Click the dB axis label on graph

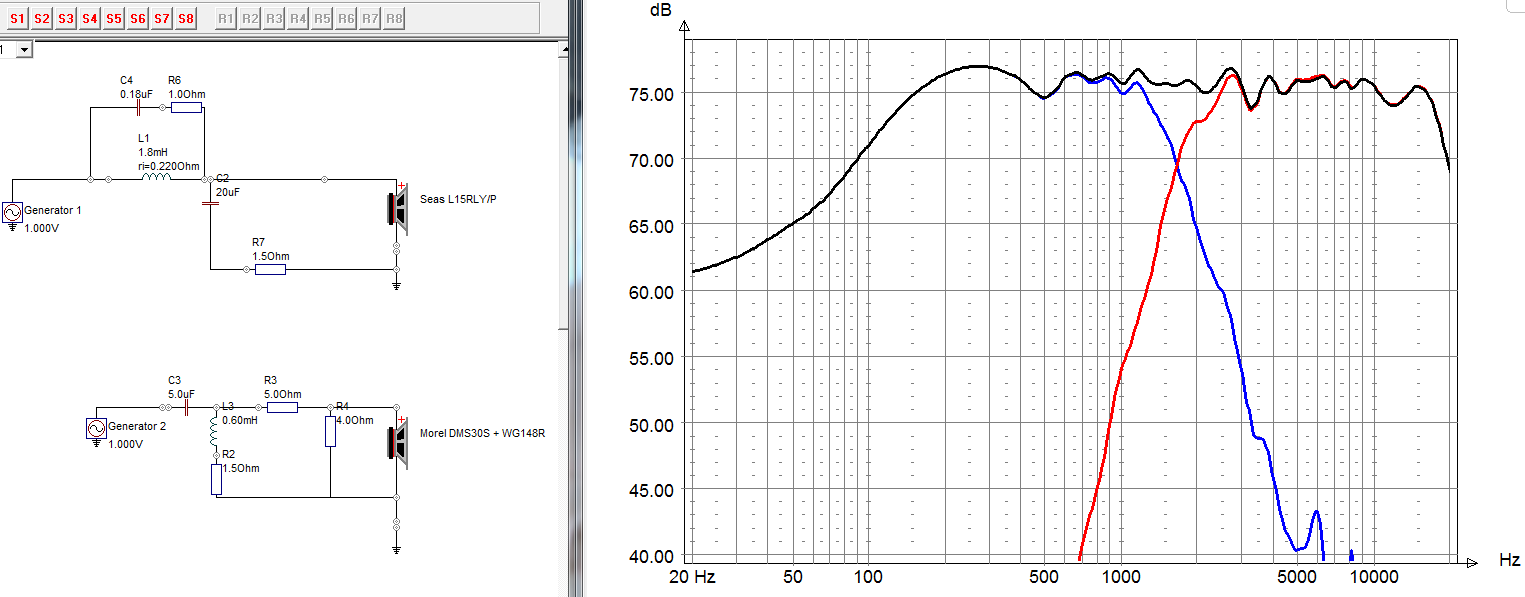(661, 10)
